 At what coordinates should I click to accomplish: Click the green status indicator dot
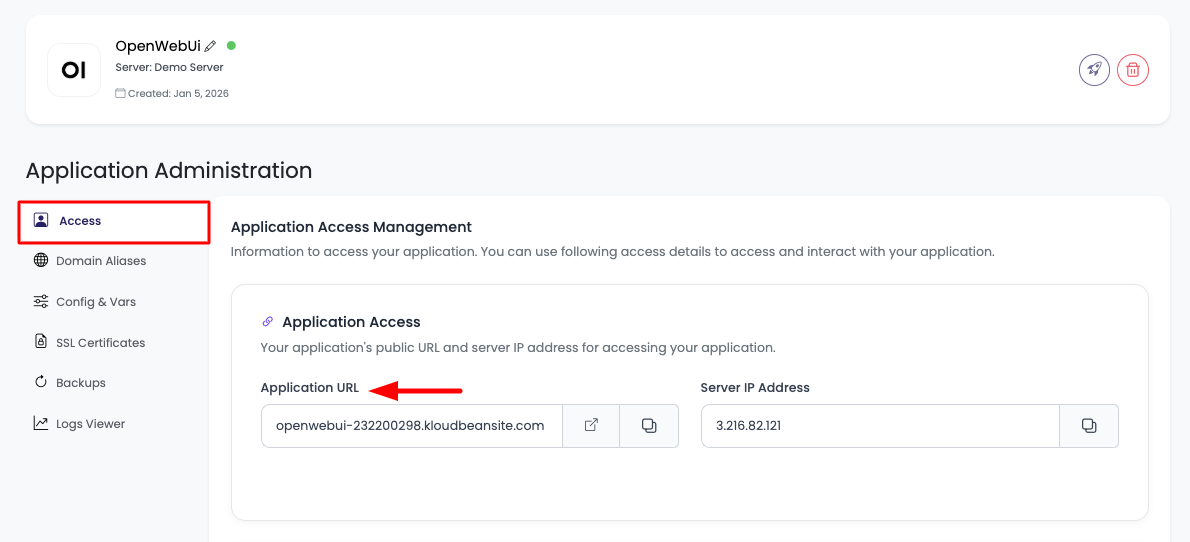231,46
